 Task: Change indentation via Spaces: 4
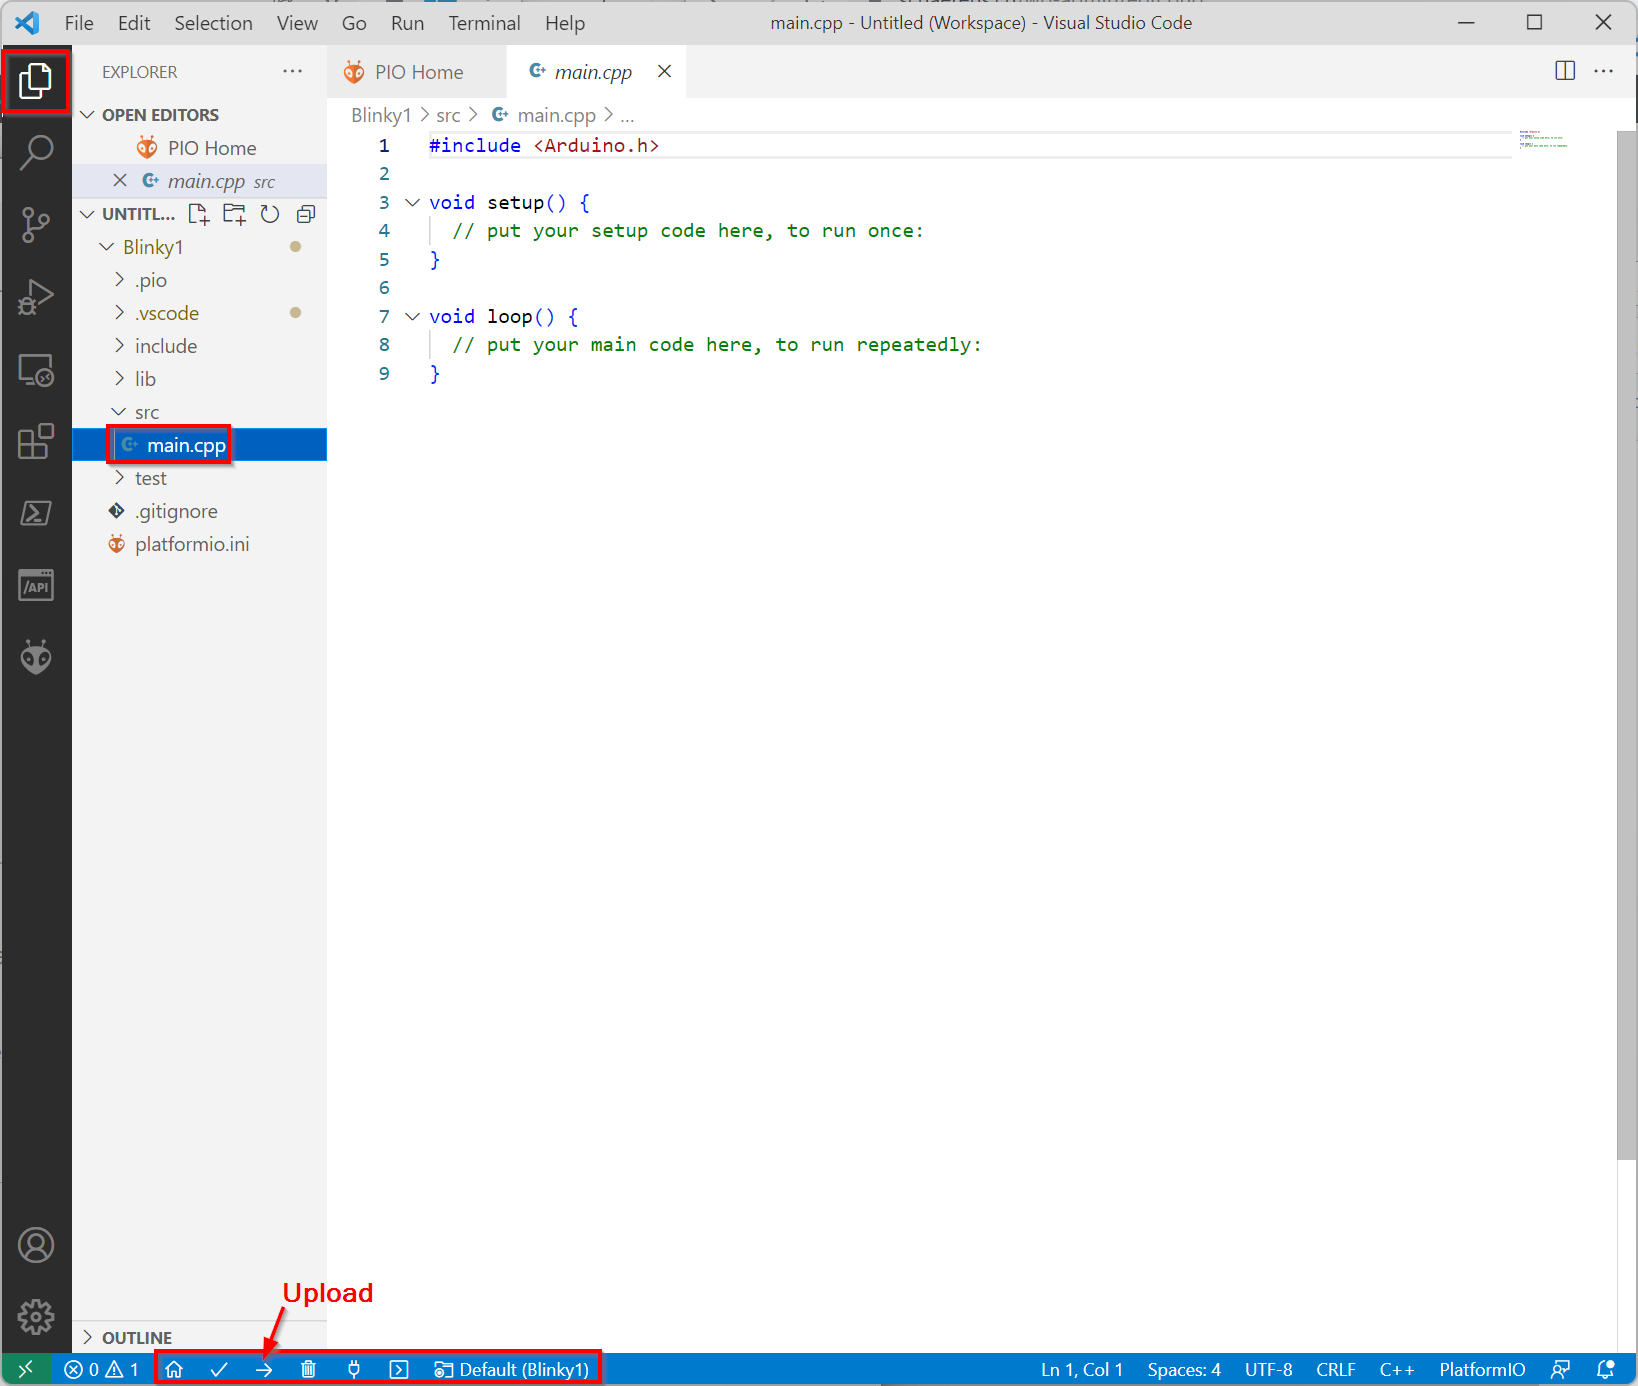(x=1184, y=1369)
